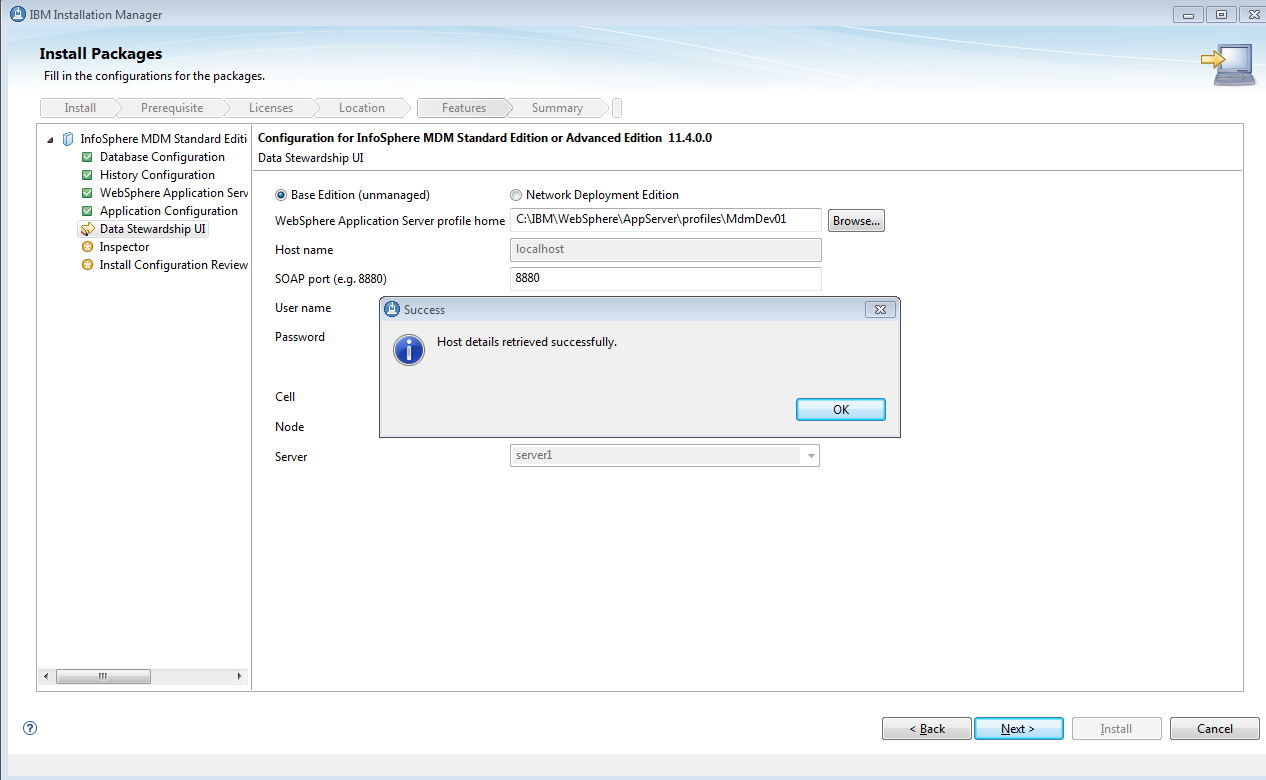The width and height of the screenshot is (1266, 780).
Task: Click the SOAP port field containing 8880
Action: [x=666, y=278]
